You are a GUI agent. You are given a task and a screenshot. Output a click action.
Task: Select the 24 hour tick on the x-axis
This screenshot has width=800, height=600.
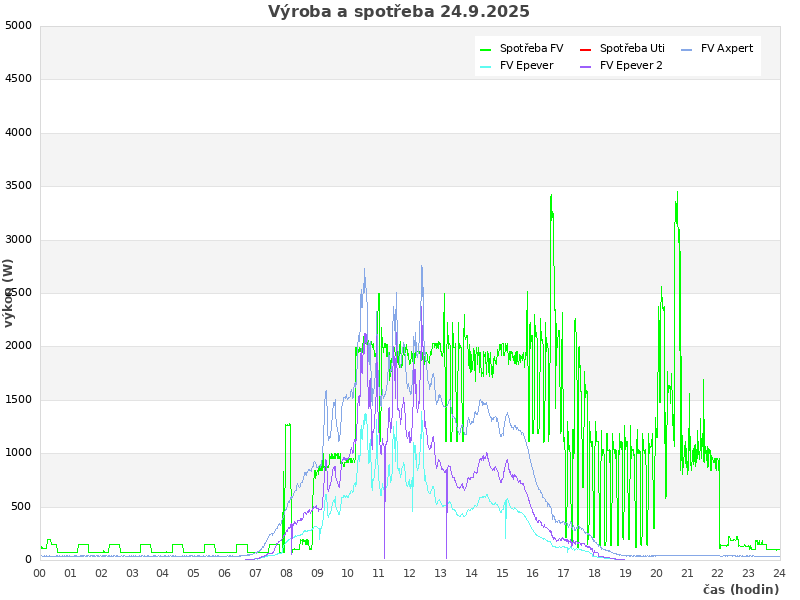(x=779, y=573)
